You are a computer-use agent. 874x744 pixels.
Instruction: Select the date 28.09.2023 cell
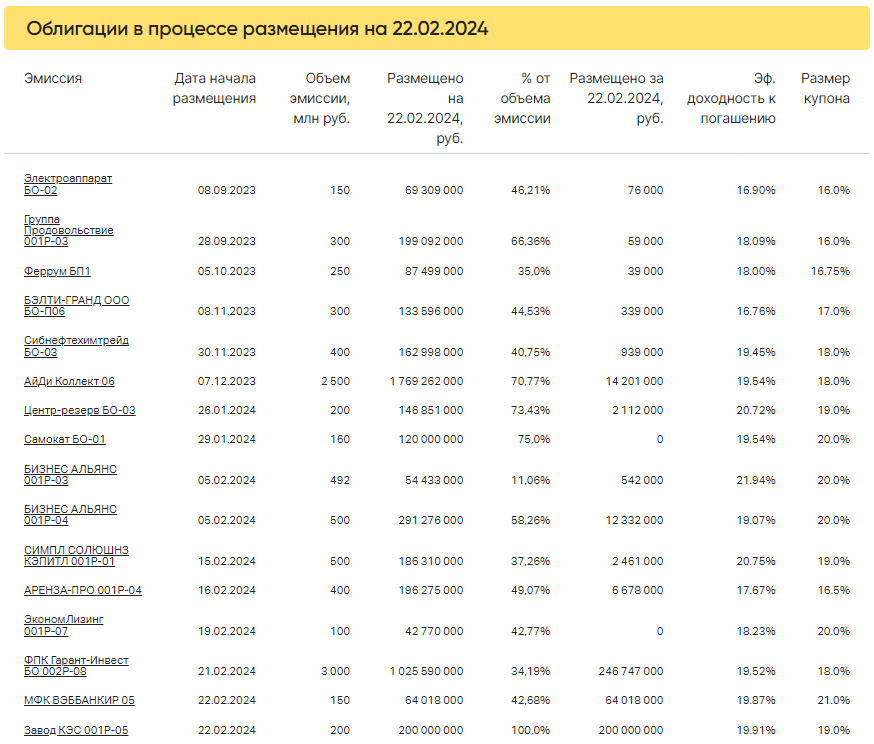pos(226,241)
